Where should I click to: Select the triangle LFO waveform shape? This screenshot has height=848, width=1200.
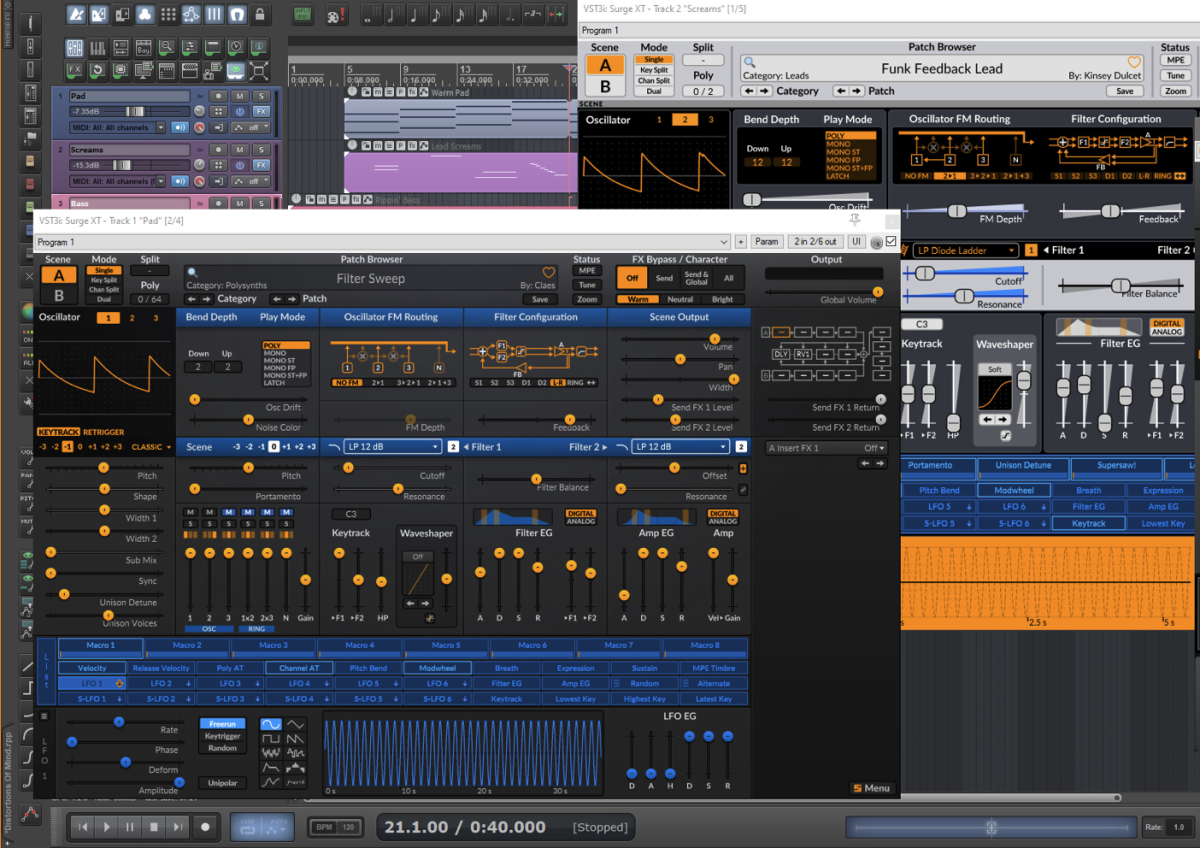tap(296, 724)
